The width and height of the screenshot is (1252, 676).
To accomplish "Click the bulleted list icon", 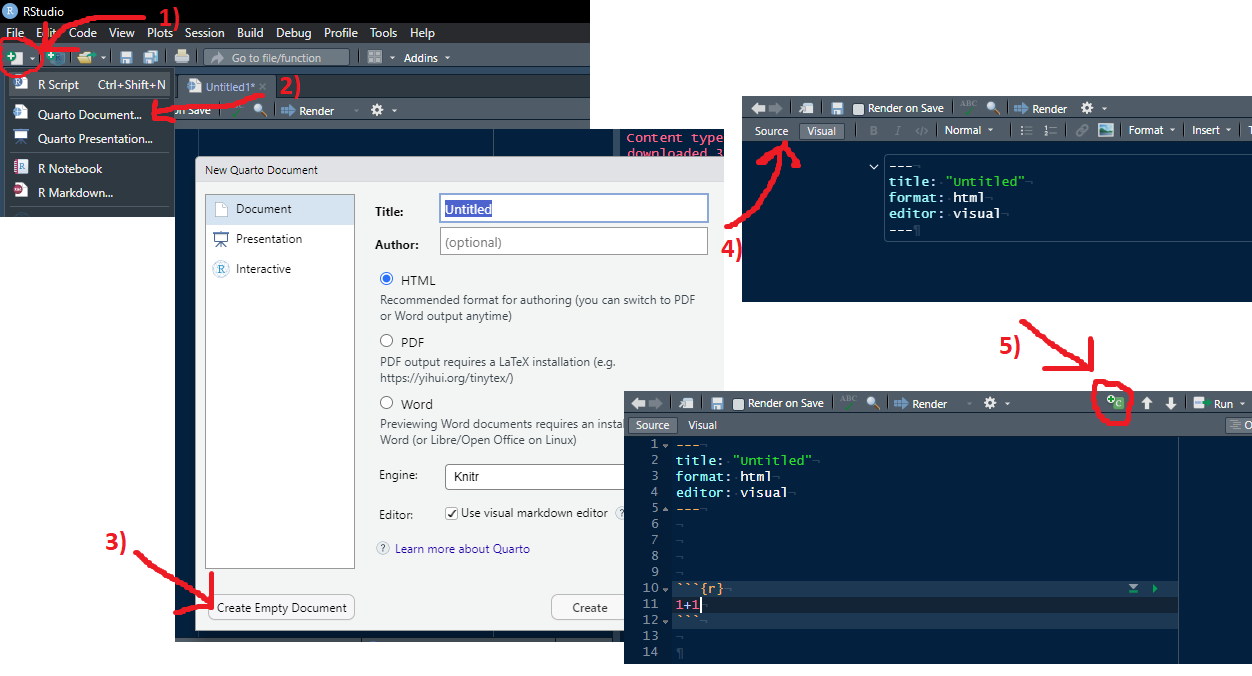I will (1026, 130).
